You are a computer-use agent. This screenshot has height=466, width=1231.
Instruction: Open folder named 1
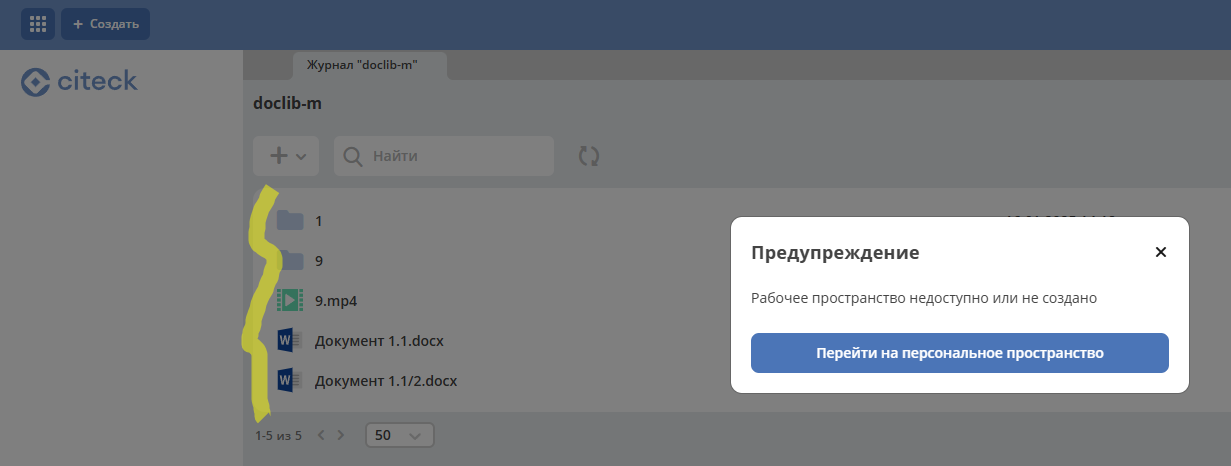tap(318, 220)
